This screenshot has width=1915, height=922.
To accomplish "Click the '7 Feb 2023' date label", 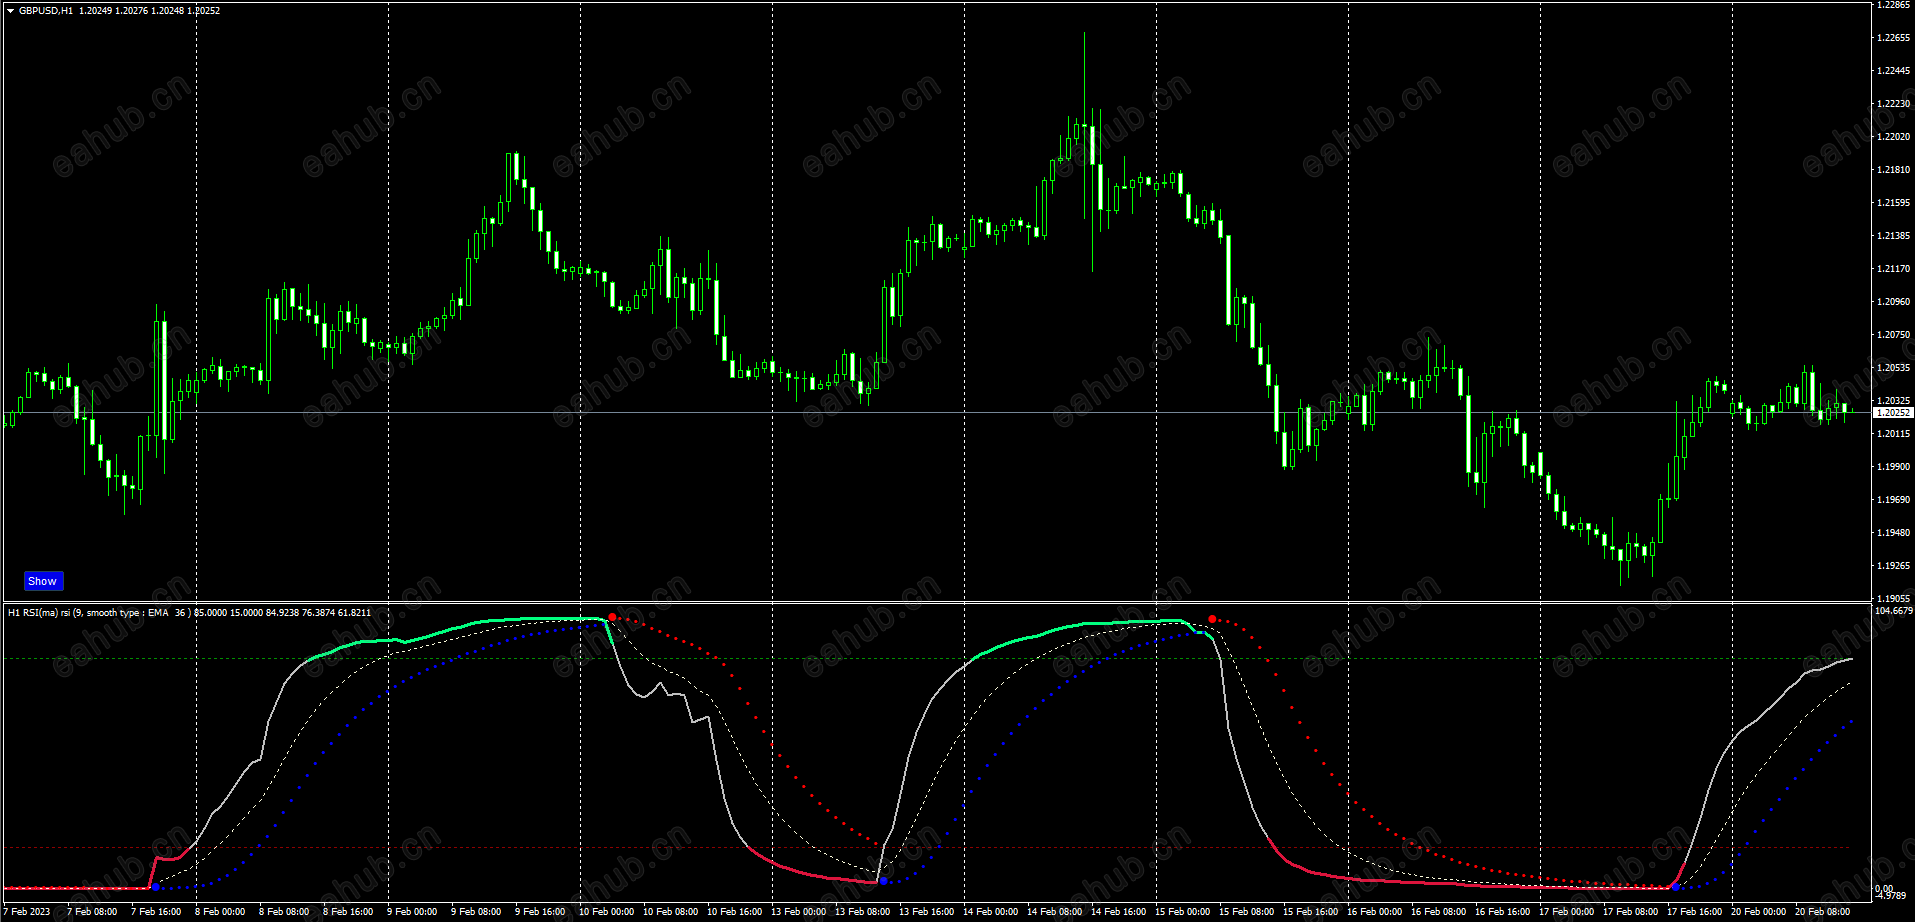I will pos(27,912).
